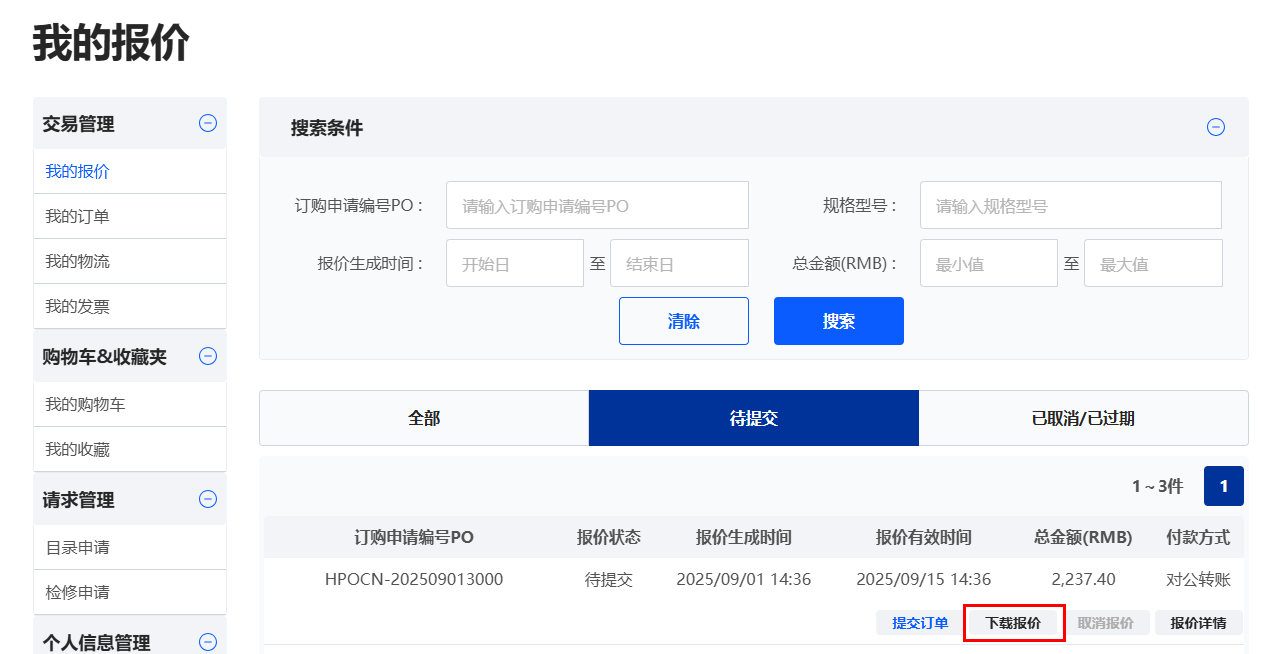Viewport: 1280px width, 654px height.
Task: Switch to the 已取消/已过期 tab
Action: coord(1083,418)
